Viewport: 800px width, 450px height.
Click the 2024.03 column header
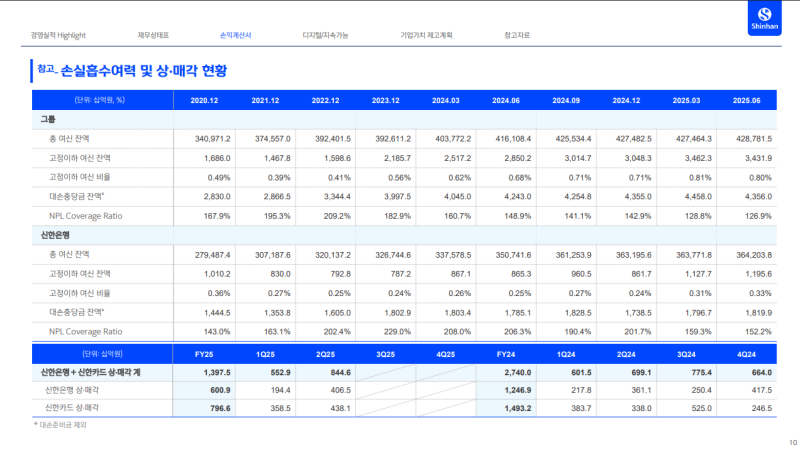pos(444,100)
